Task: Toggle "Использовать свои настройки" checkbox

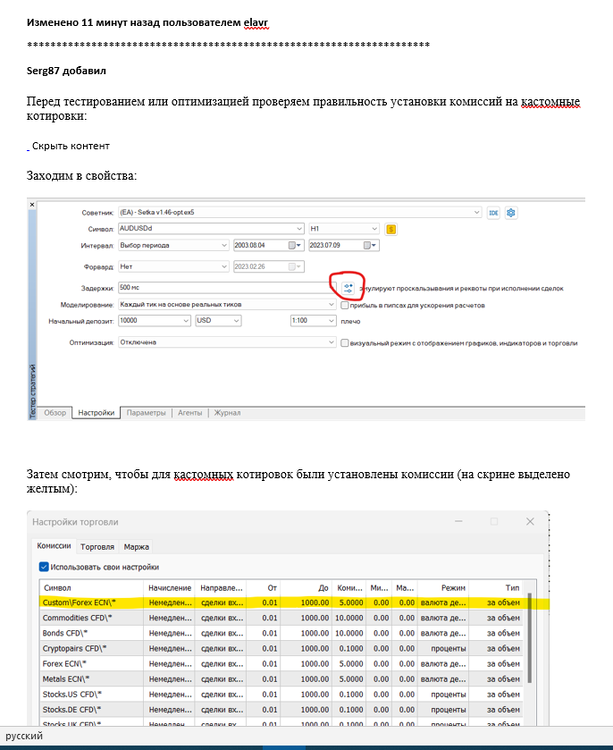Action: coord(44,567)
